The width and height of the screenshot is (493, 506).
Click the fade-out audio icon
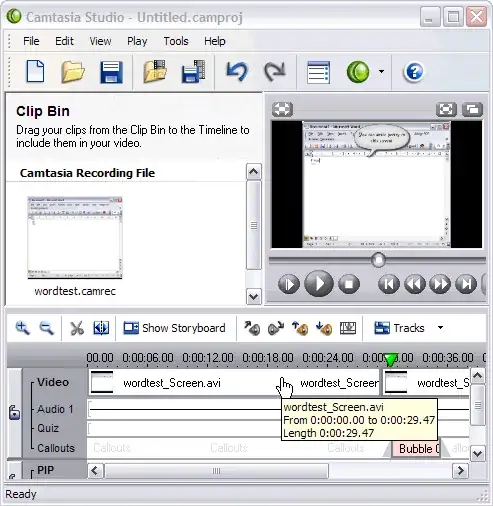click(276, 328)
